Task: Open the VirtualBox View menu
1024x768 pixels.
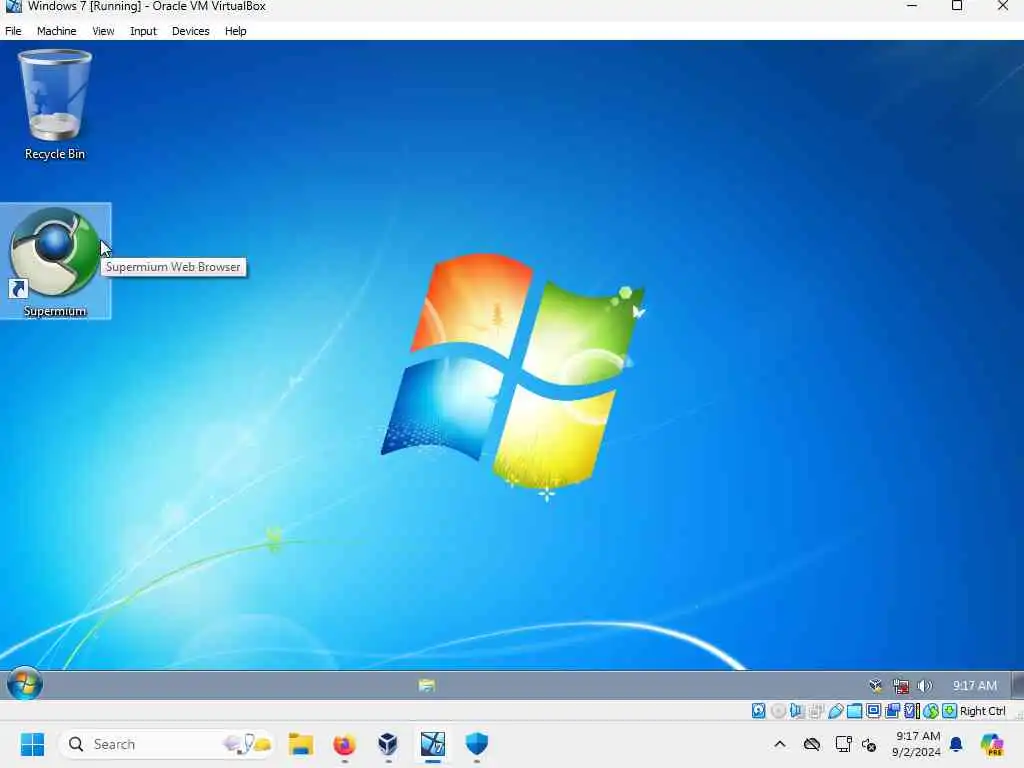Action: [103, 31]
